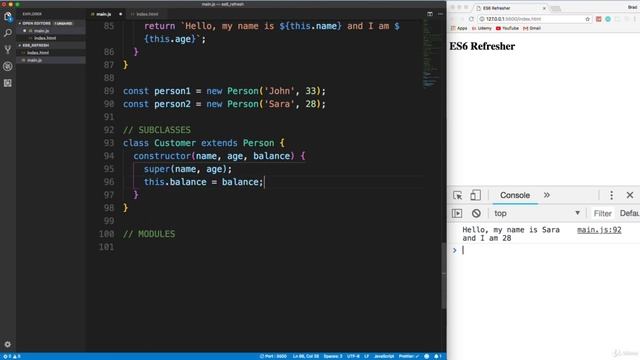Open the Apps bookmark
This screenshot has width=640, height=360.
coord(459,29)
